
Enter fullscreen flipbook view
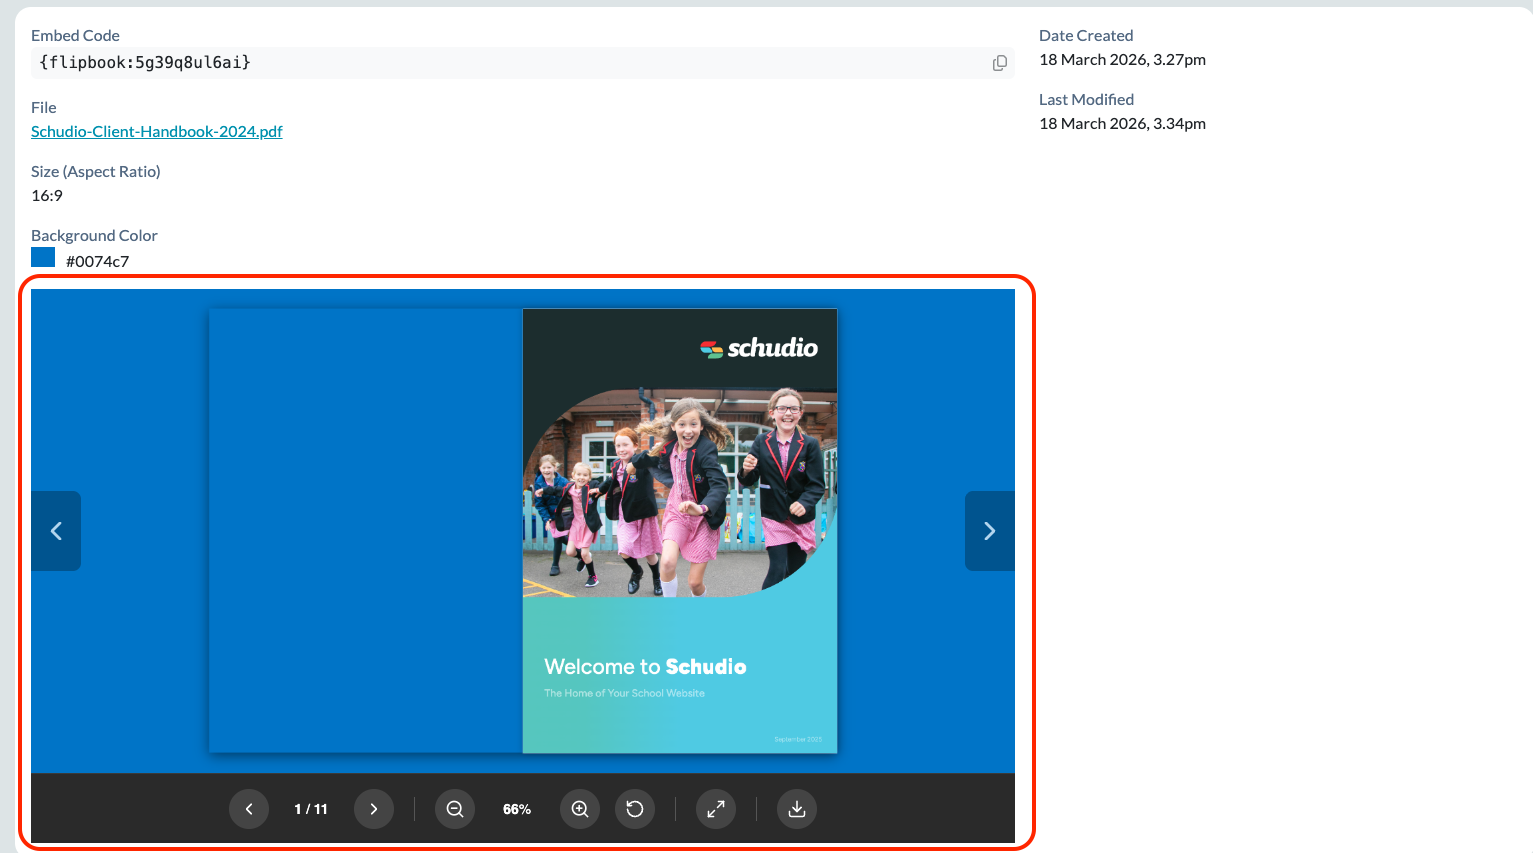pos(716,809)
